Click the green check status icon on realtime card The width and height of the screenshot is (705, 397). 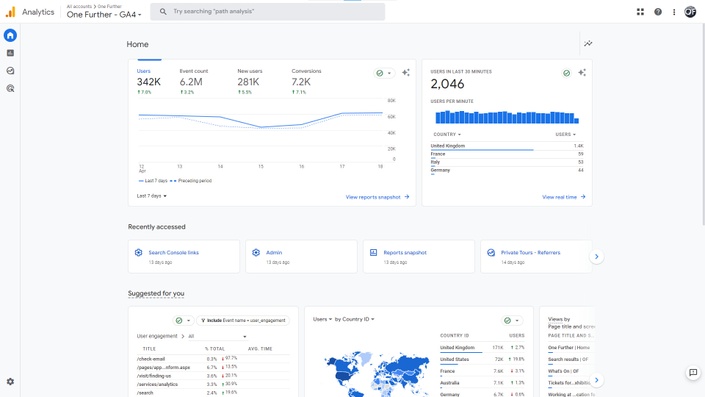(x=567, y=73)
